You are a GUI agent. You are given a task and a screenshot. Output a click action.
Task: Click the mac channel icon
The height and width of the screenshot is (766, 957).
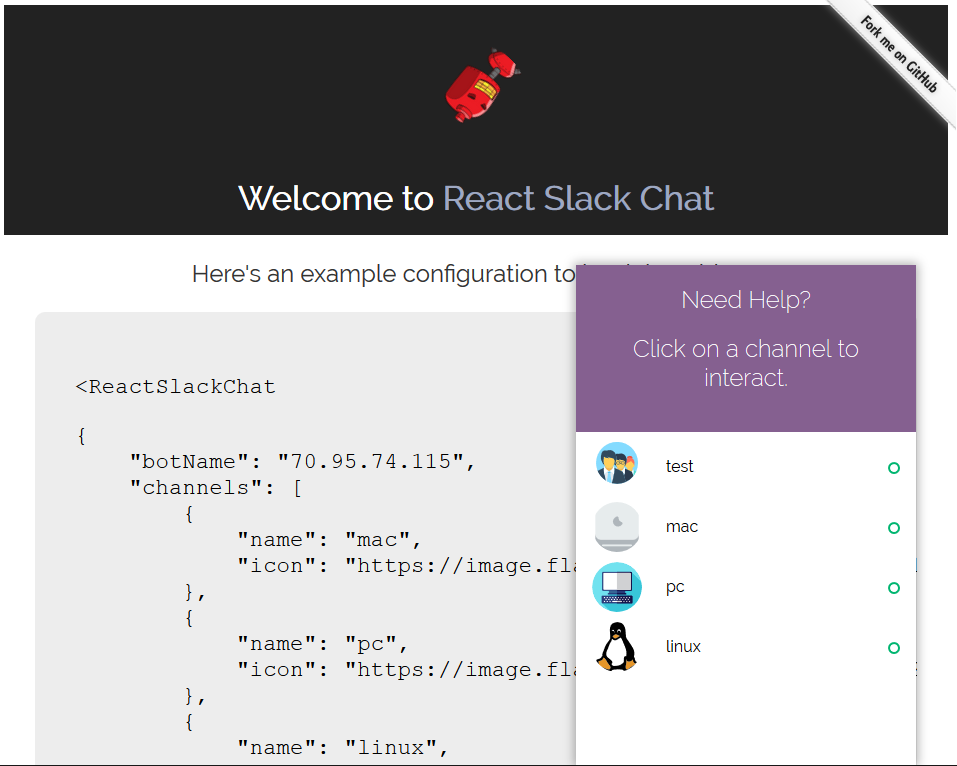[x=617, y=526]
